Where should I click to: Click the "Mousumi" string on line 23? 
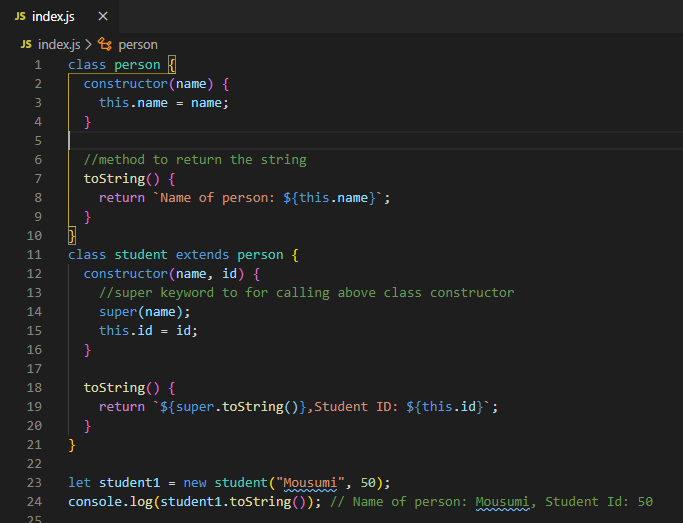click(x=310, y=483)
